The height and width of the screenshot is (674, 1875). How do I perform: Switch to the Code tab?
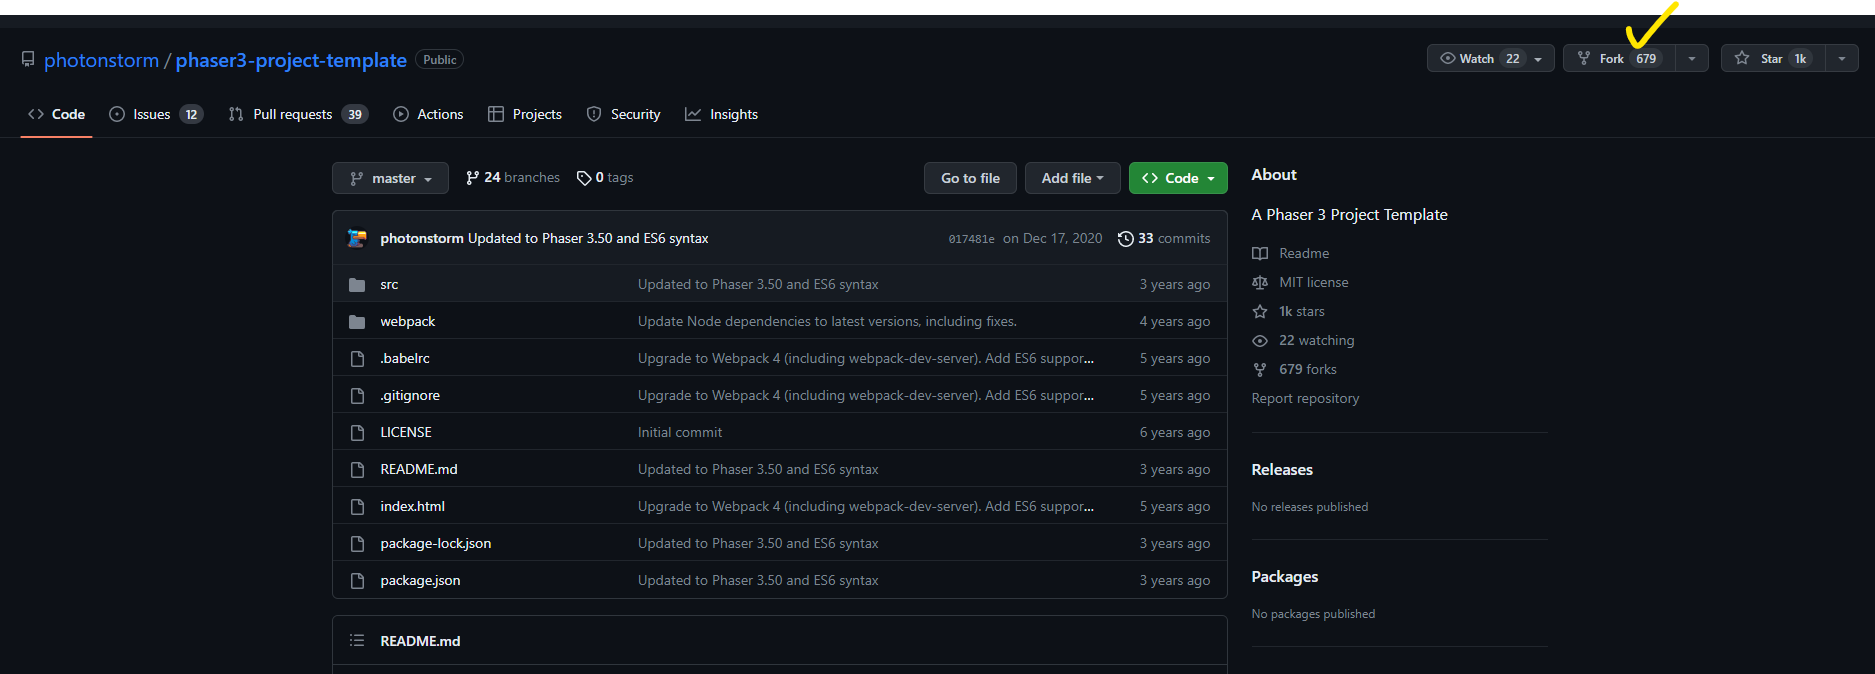coord(57,115)
